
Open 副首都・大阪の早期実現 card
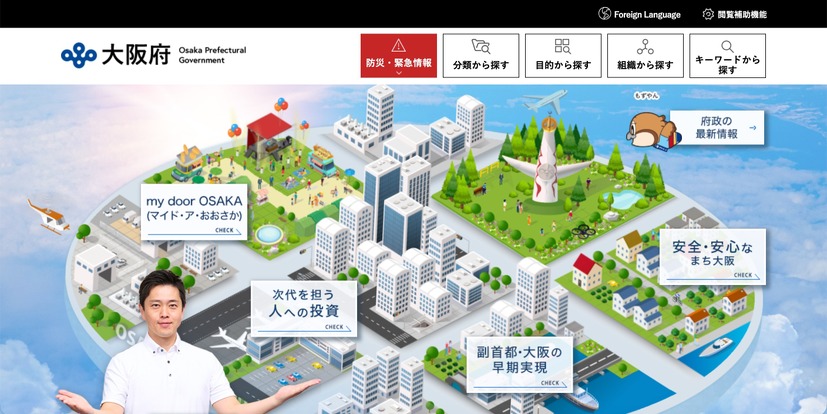click(x=520, y=364)
